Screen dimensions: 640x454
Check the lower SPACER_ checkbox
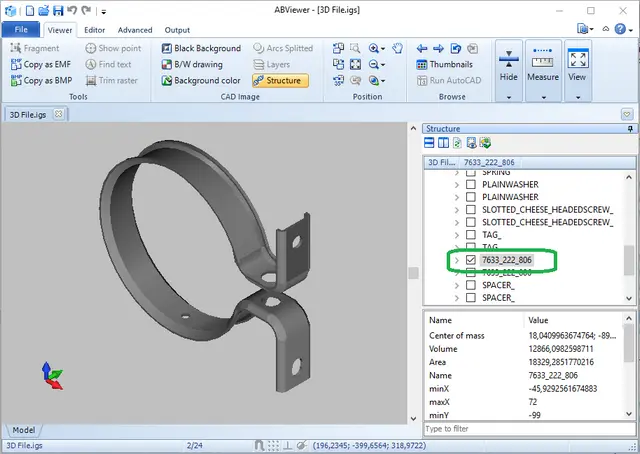pos(471,298)
